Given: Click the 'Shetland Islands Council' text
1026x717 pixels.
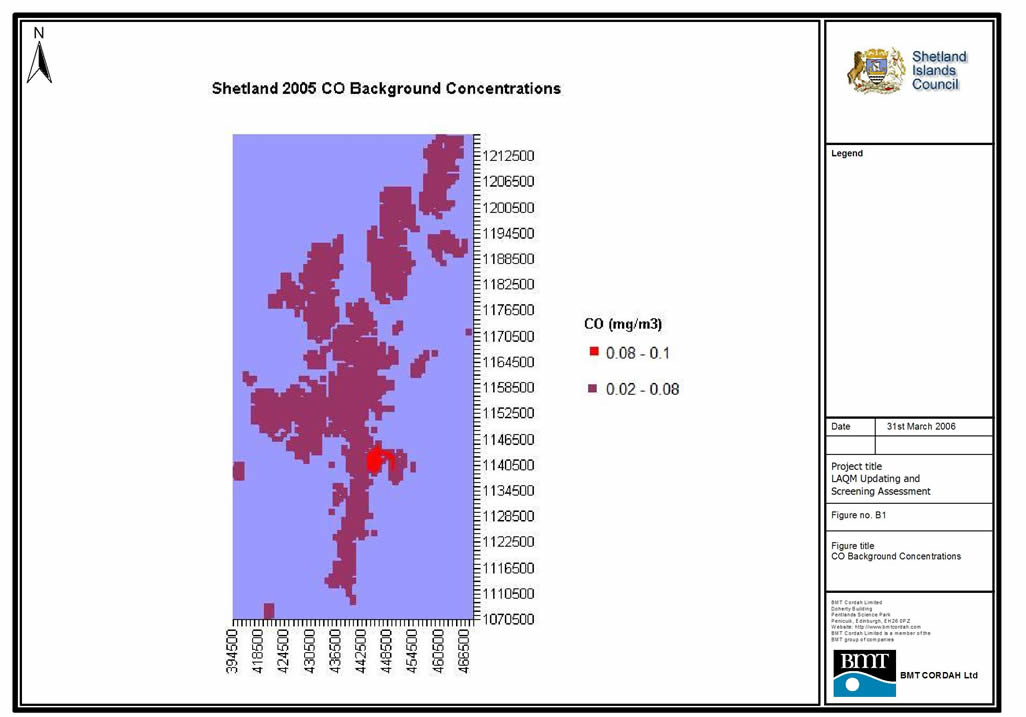Looking at the screenshot, I should [939, 71].
